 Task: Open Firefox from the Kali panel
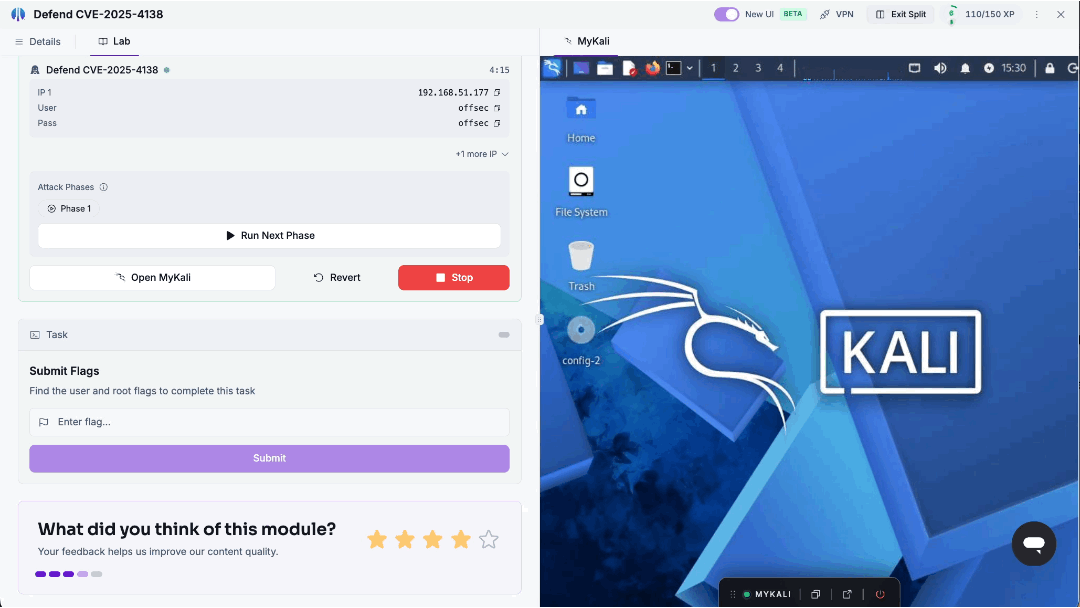[x=652, y=68]
